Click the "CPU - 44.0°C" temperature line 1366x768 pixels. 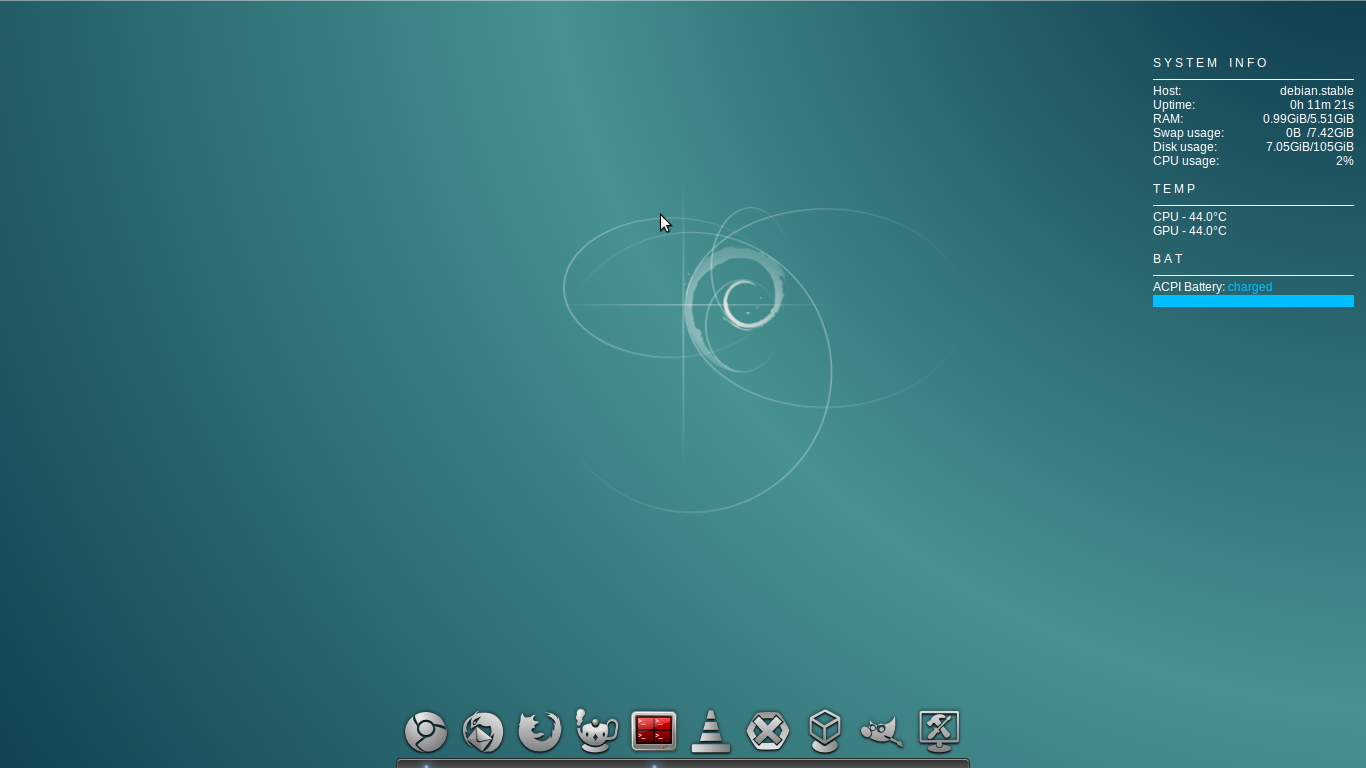click(1190, 217)
